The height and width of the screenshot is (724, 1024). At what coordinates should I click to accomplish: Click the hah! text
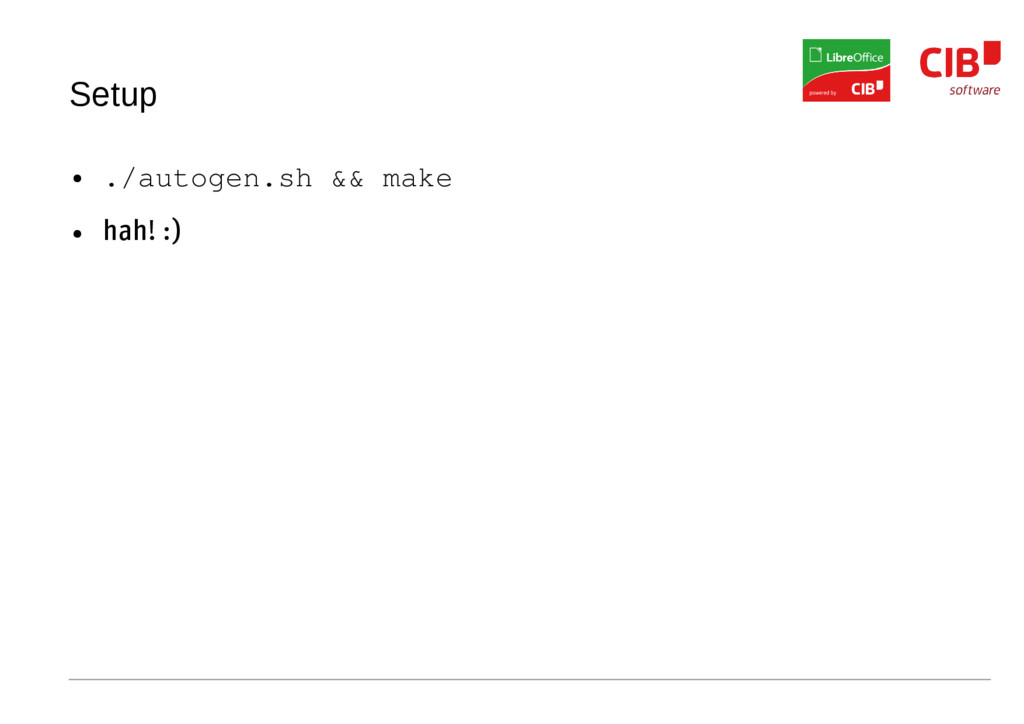pyautogui.click(x=129, y=230)
